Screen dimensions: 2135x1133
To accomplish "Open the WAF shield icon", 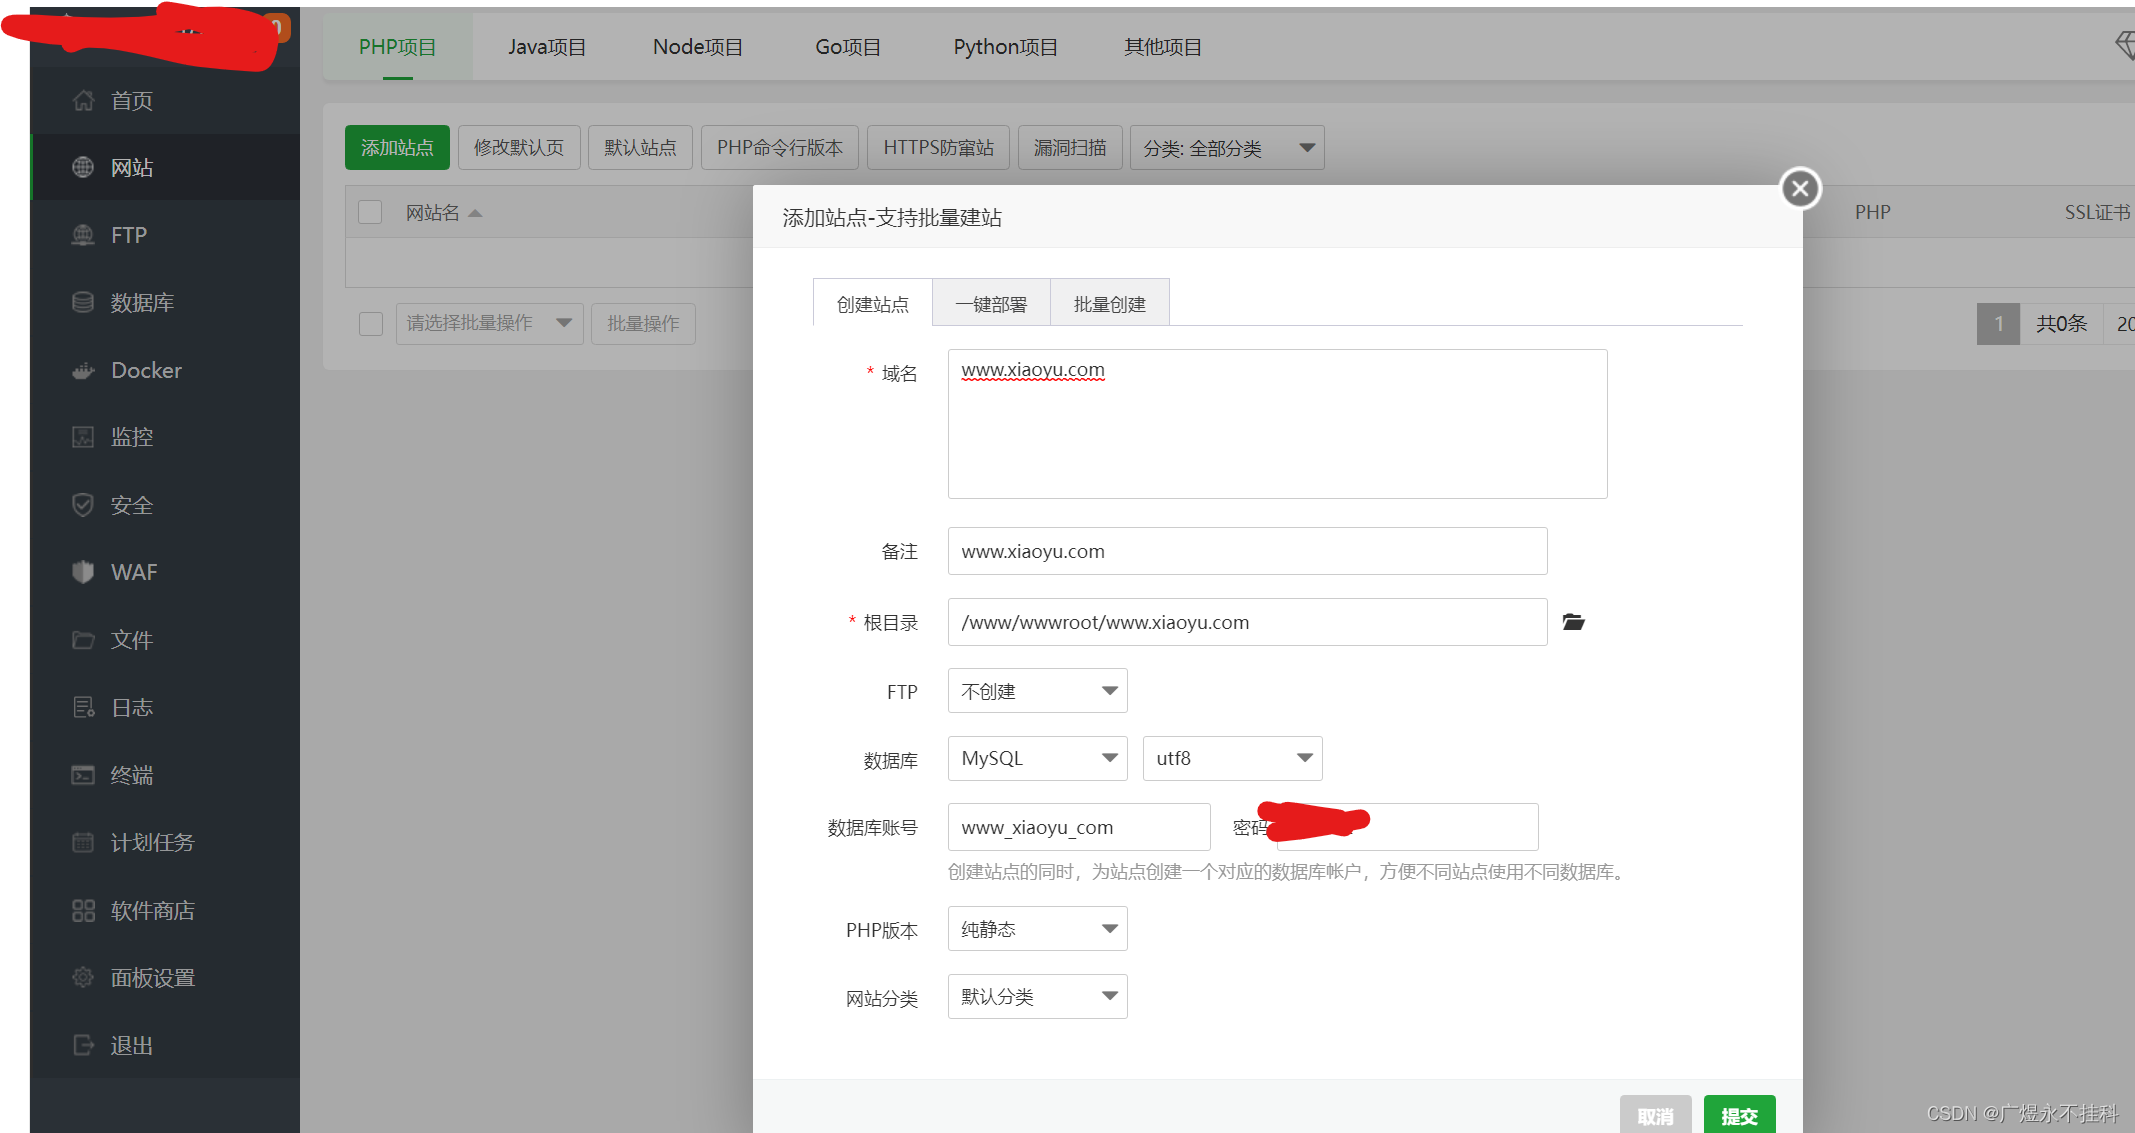I will point(83,572).
